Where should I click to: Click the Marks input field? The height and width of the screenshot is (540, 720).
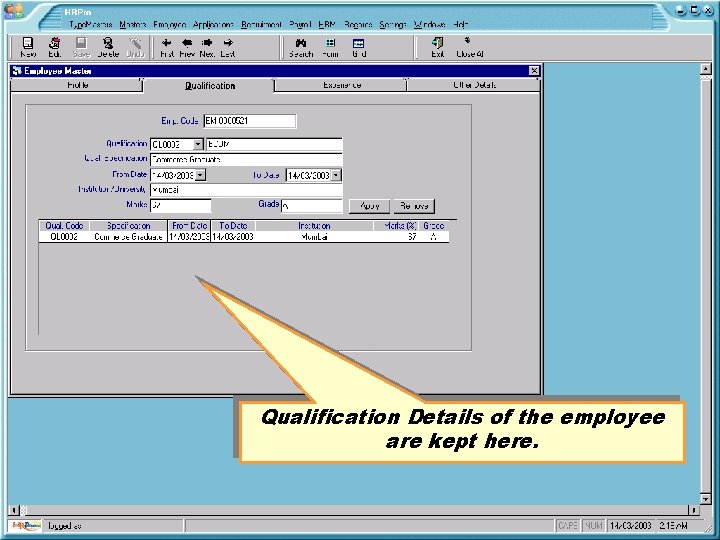[181, 205]
